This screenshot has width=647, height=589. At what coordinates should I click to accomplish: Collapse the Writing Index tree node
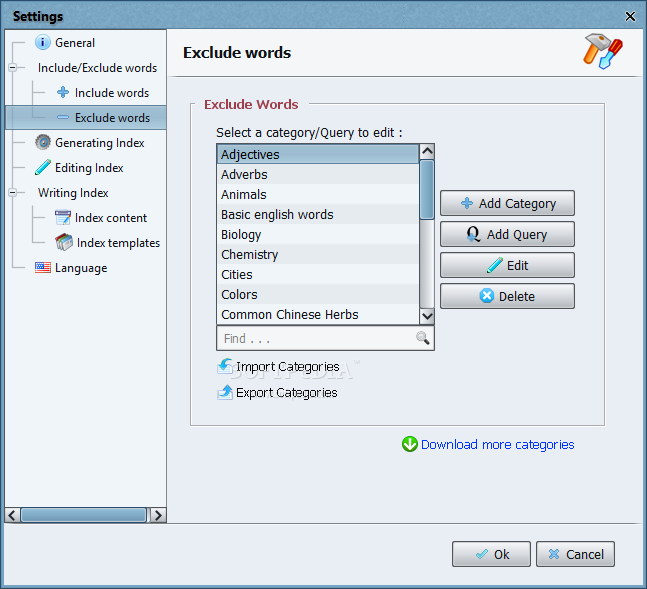[x=13, y=192]
